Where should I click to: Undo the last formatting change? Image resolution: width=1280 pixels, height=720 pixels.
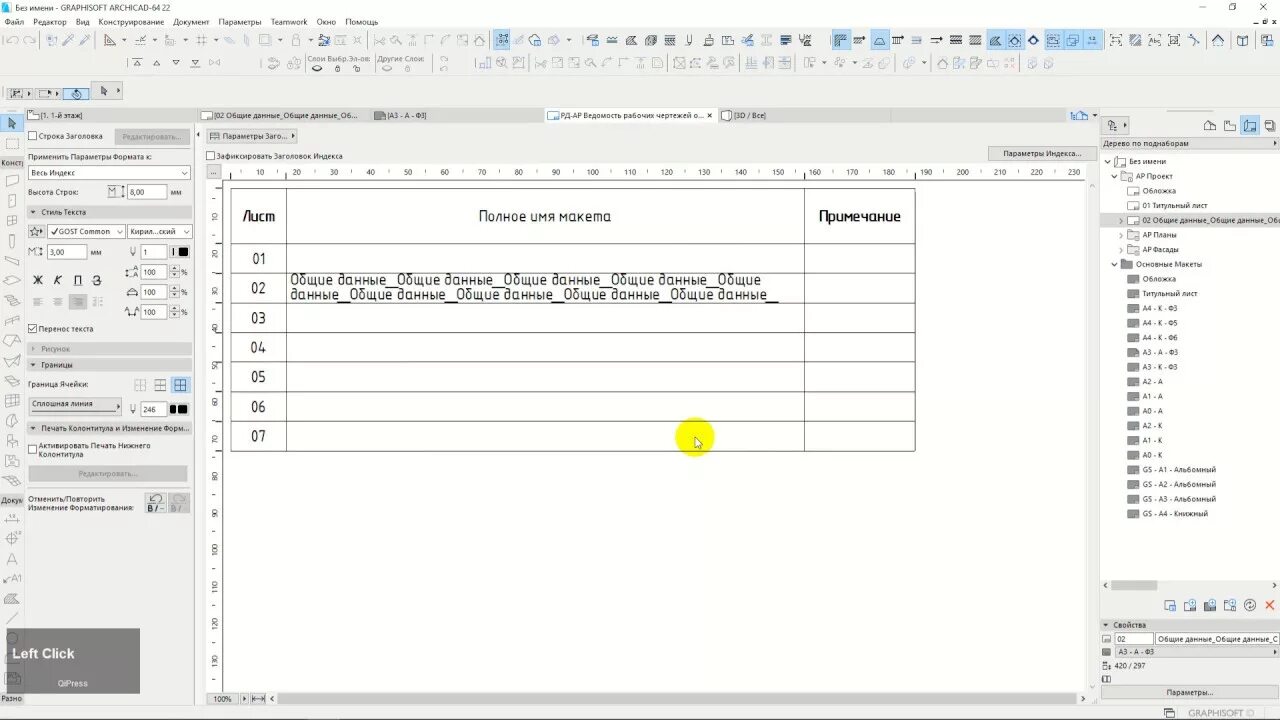156,503
